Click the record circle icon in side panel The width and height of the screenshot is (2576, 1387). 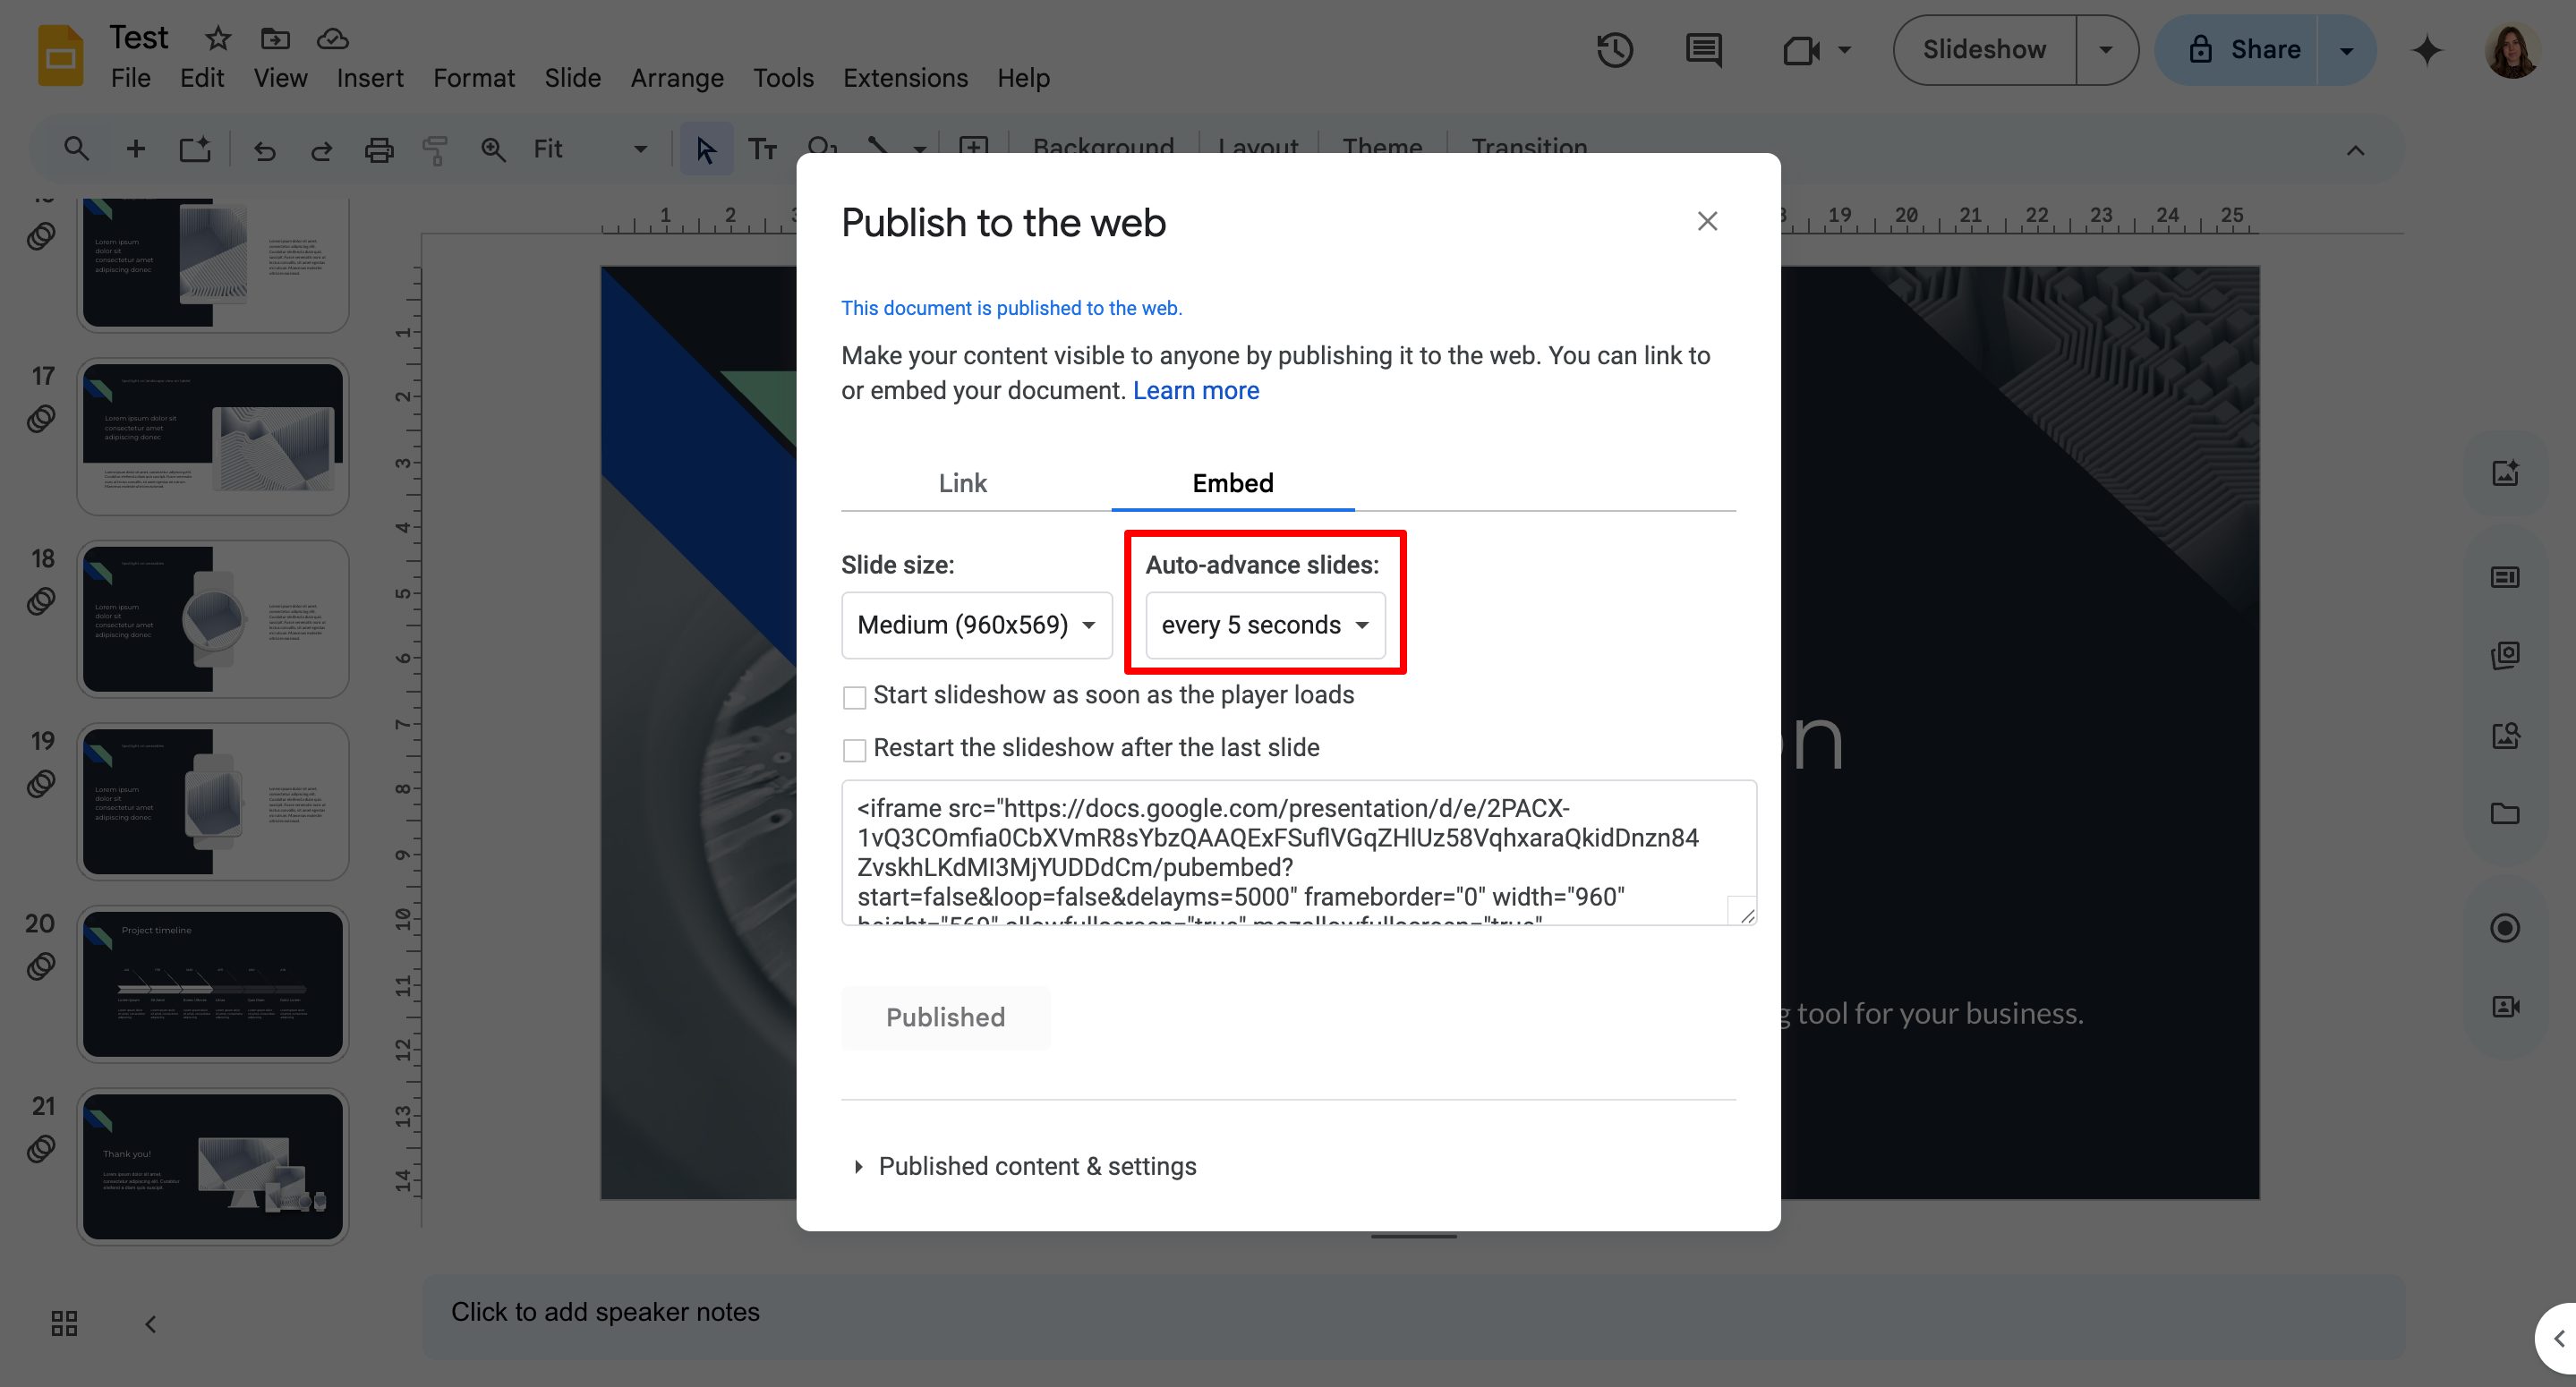pos(2504,928)
